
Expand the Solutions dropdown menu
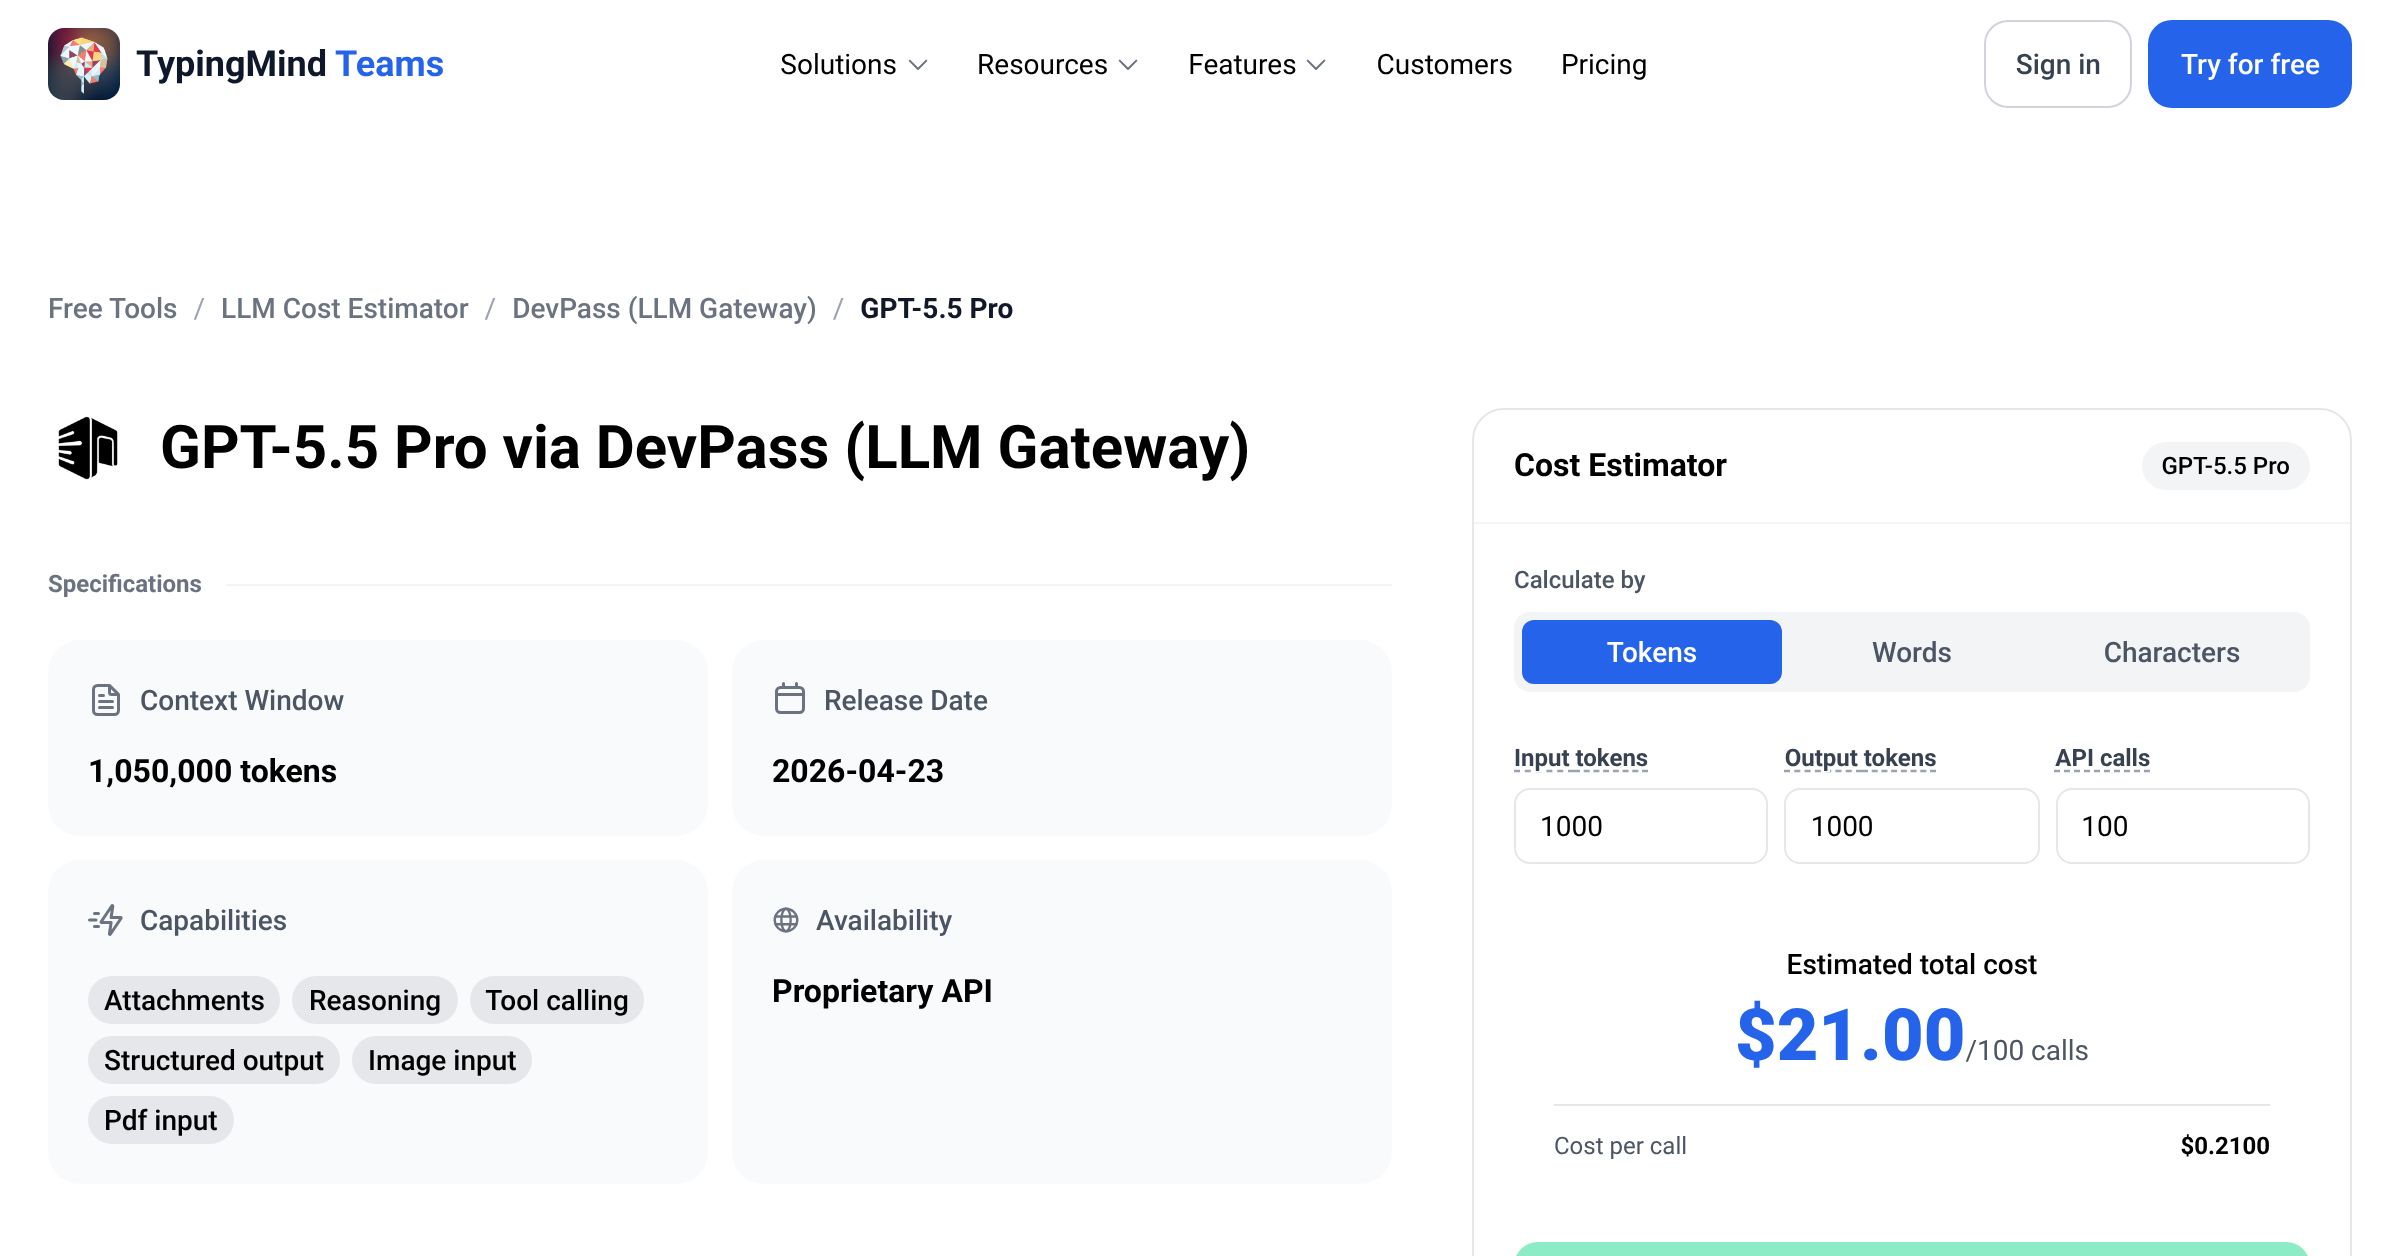tap(854, 64)
